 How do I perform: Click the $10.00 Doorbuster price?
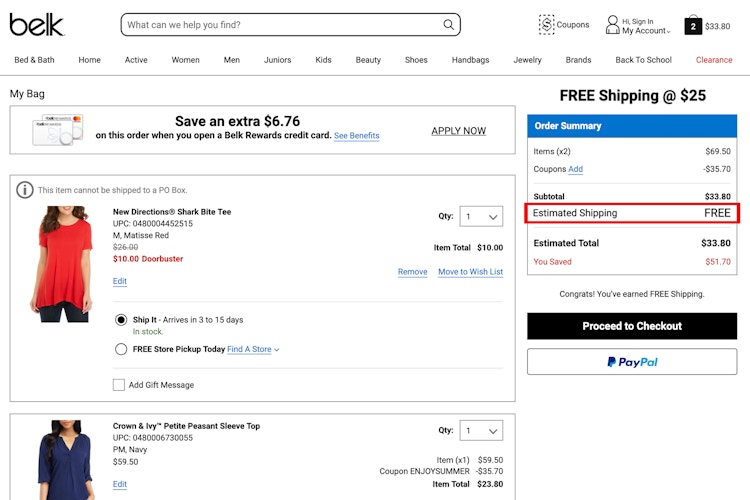148,259
